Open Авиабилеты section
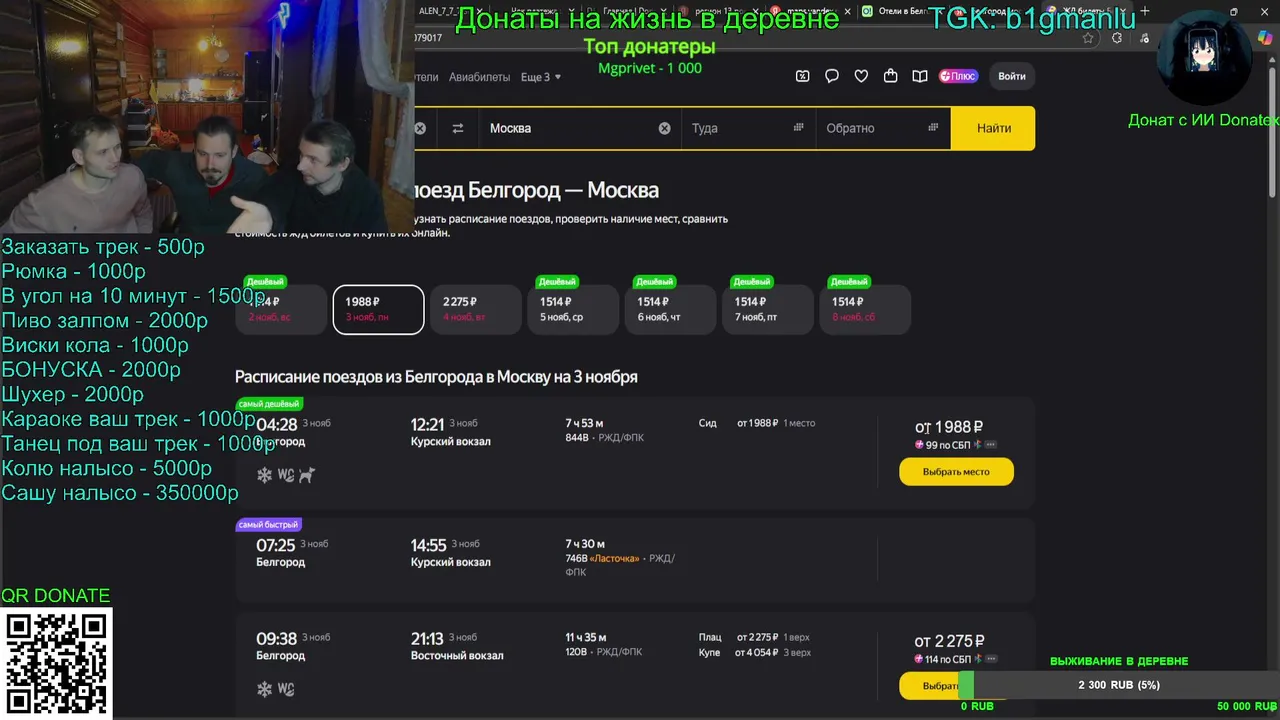This screenshot has height=720, width=1280. click(x=479, y=77)
